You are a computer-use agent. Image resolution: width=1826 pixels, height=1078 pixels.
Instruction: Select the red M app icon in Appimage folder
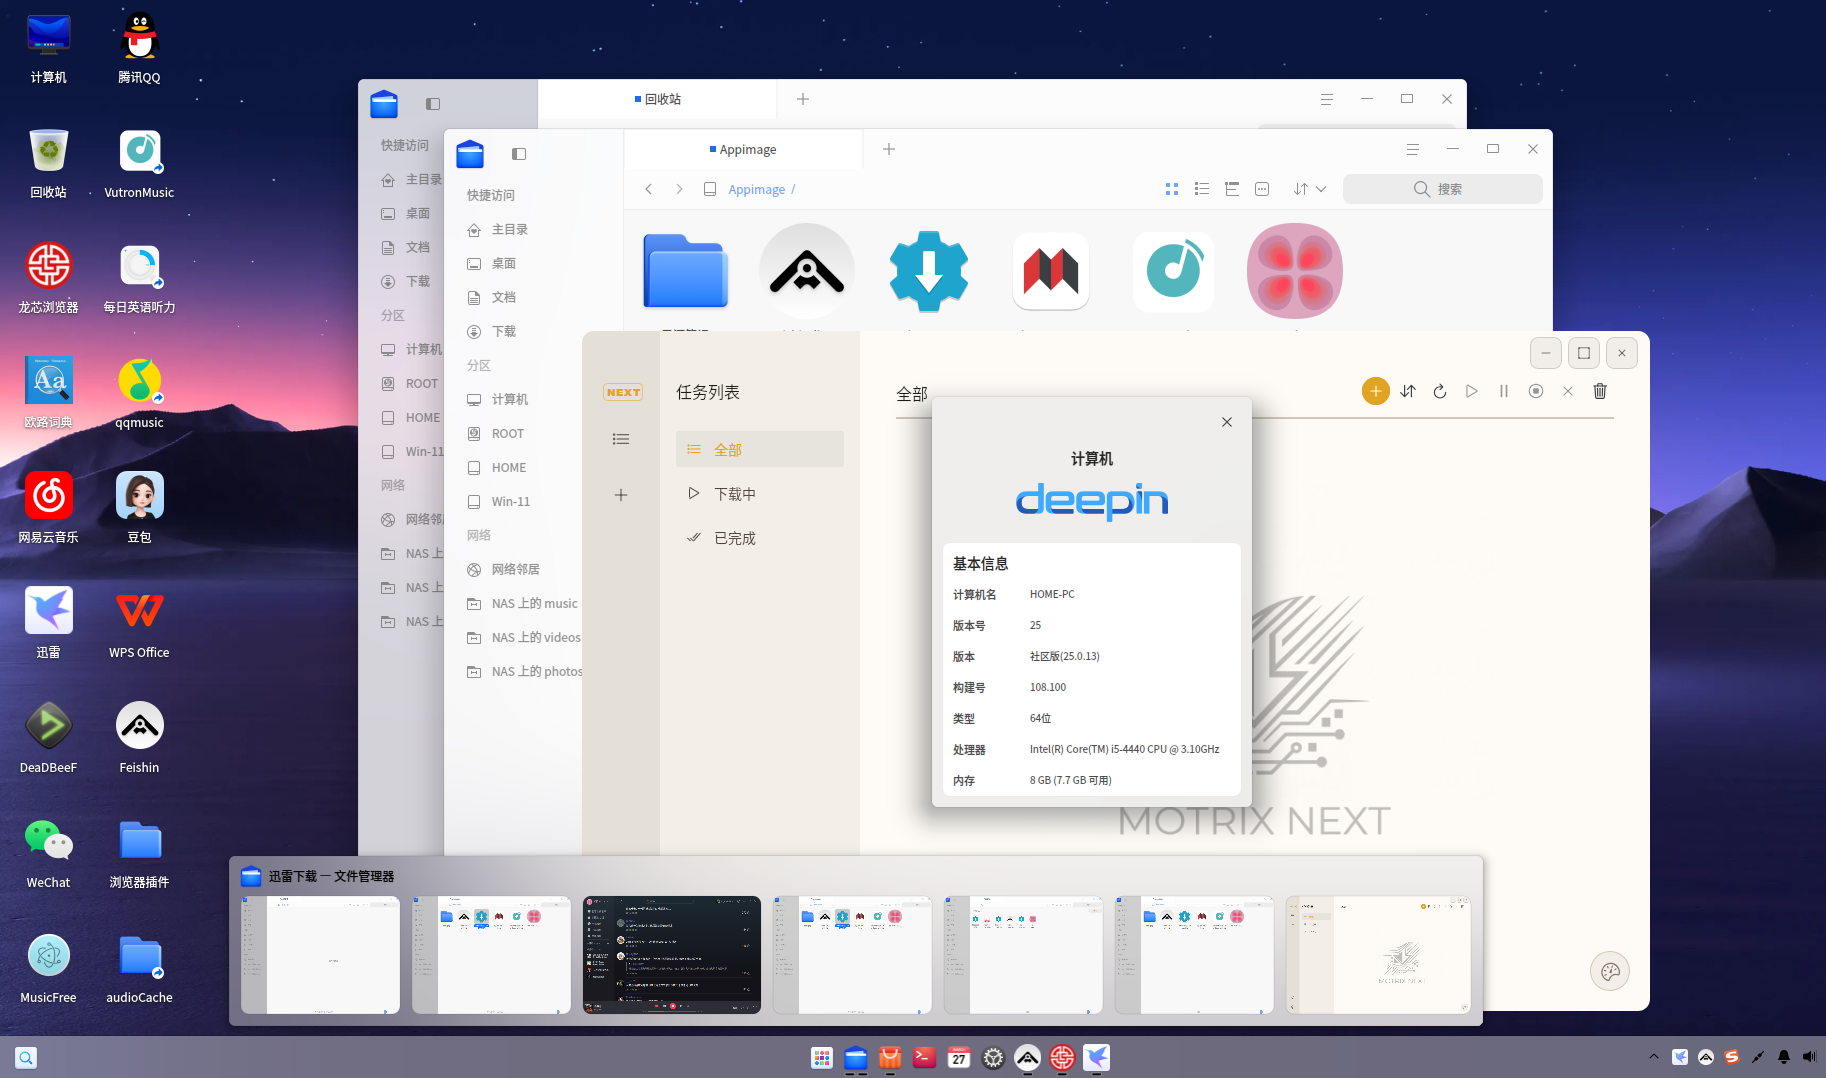click(1051, 271)
